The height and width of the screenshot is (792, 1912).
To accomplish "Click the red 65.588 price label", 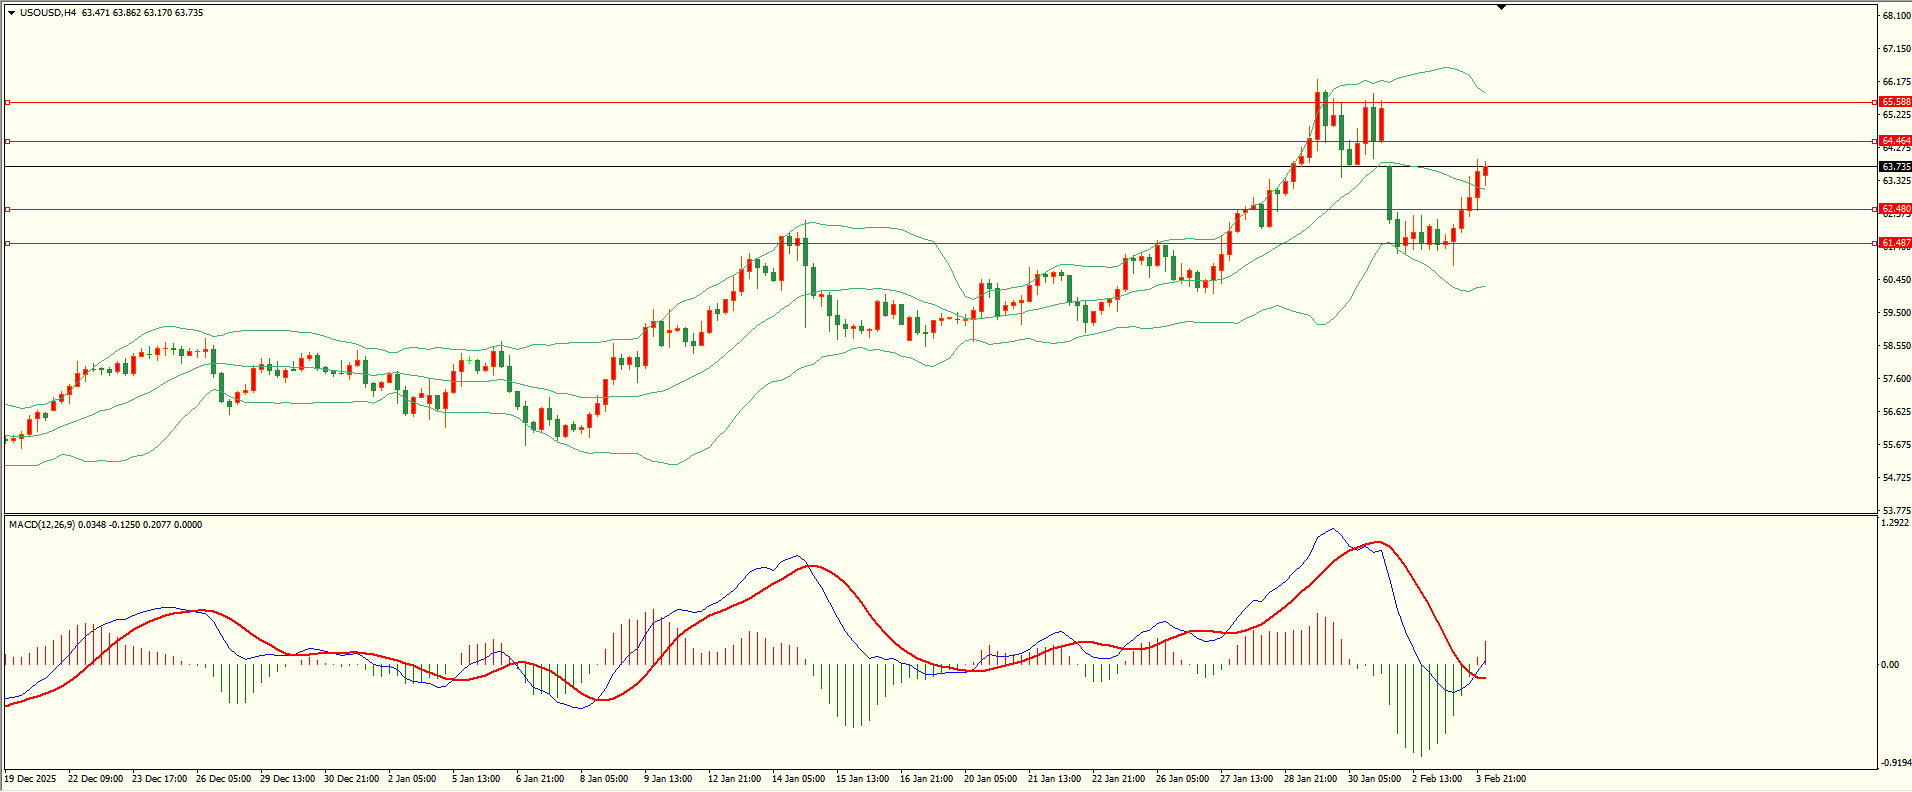I will tap(1895, 102).
